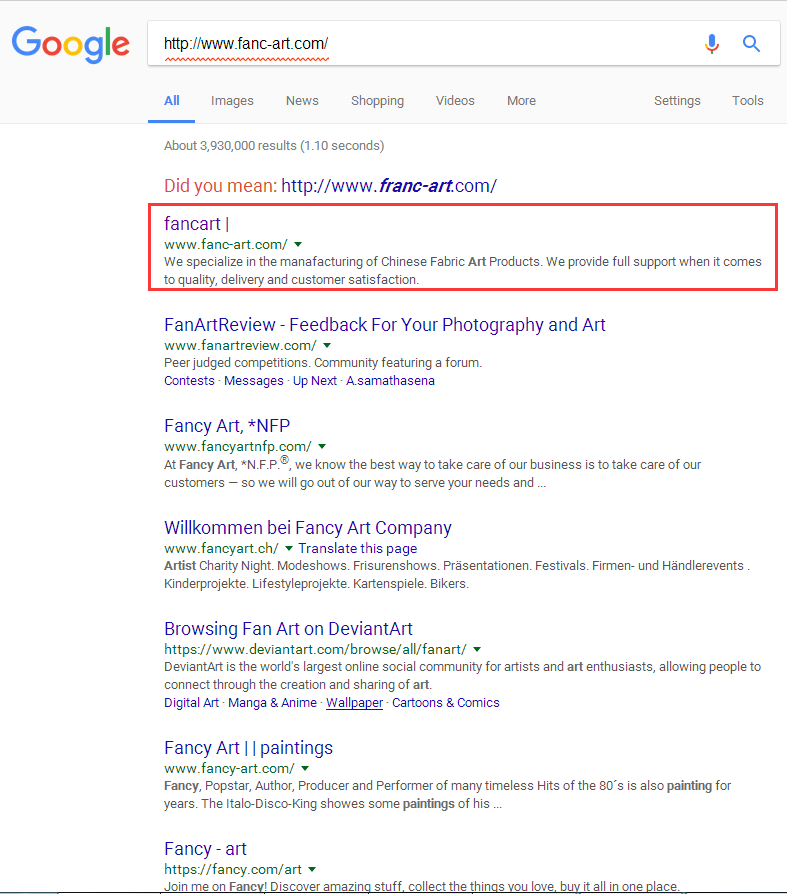Viewport: 787px width, 894px height.
Task: Expand dropdown arrow beside www.fanartreview.com/
Action: (x=327, y=346)
